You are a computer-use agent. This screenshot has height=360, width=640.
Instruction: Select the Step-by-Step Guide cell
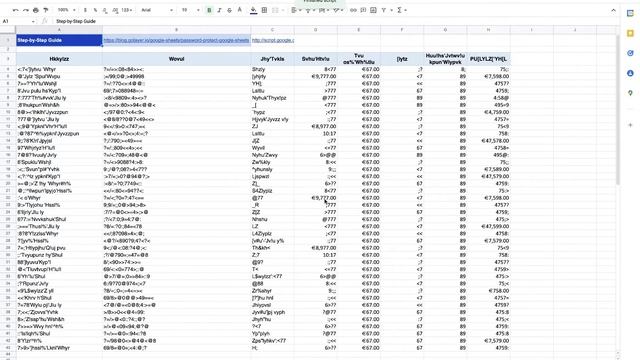click(x=59, y=40)
